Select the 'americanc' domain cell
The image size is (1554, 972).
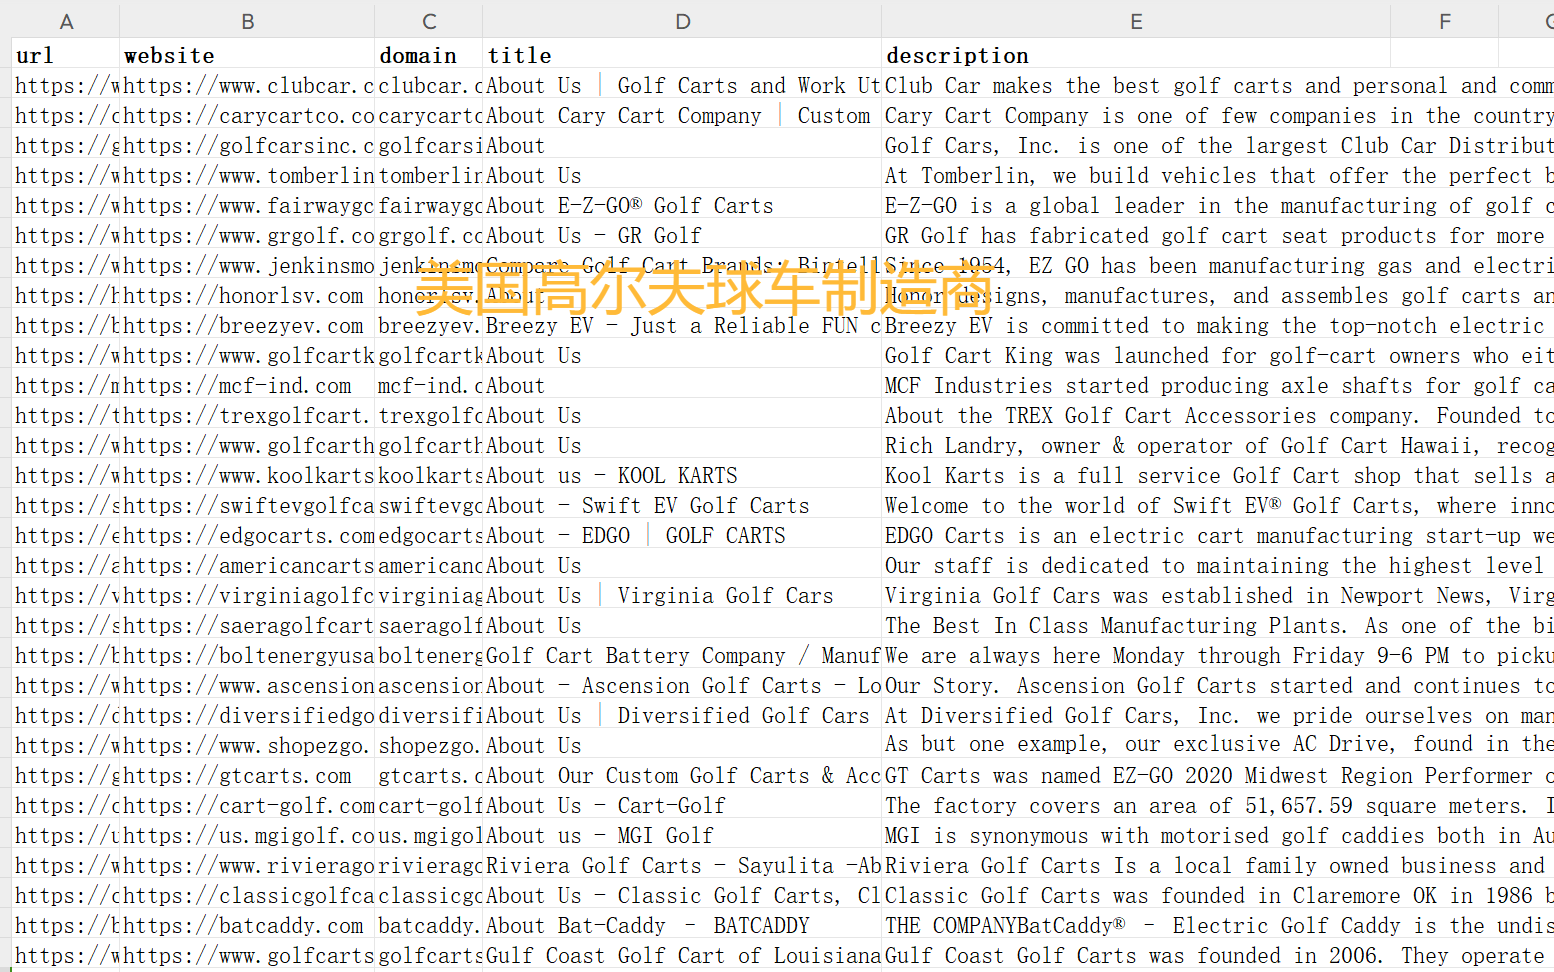pos(429,565)
